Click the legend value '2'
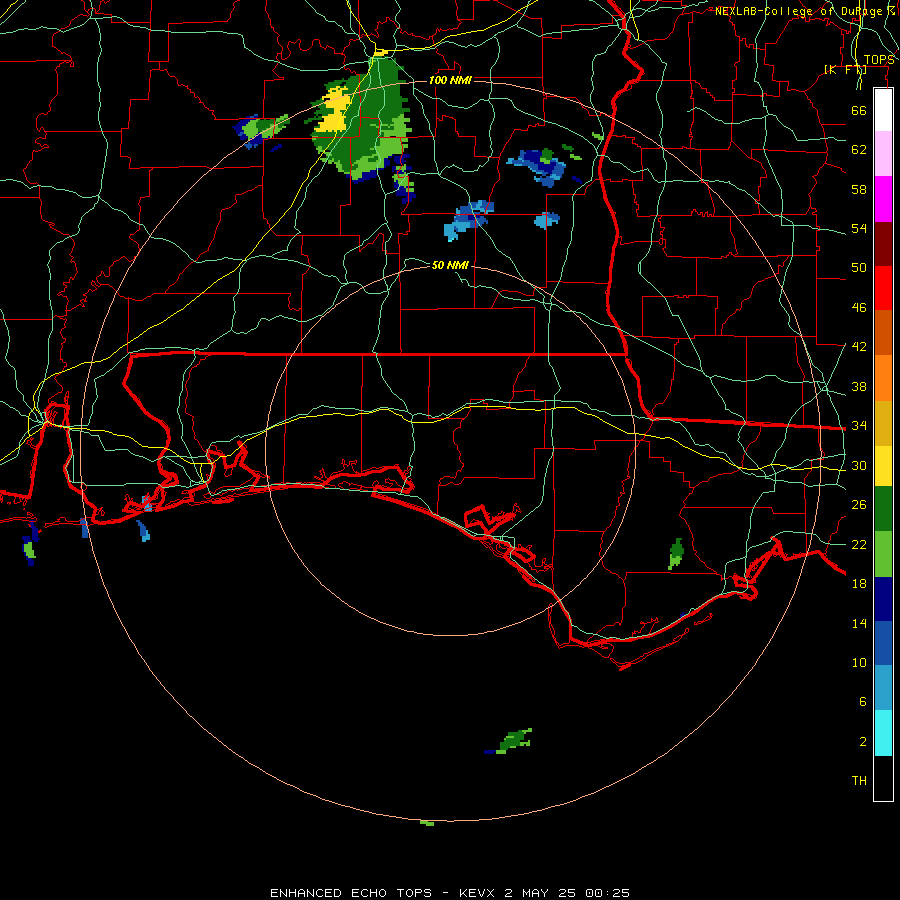The height and width of the screenshot is (900, 900). 862,741
